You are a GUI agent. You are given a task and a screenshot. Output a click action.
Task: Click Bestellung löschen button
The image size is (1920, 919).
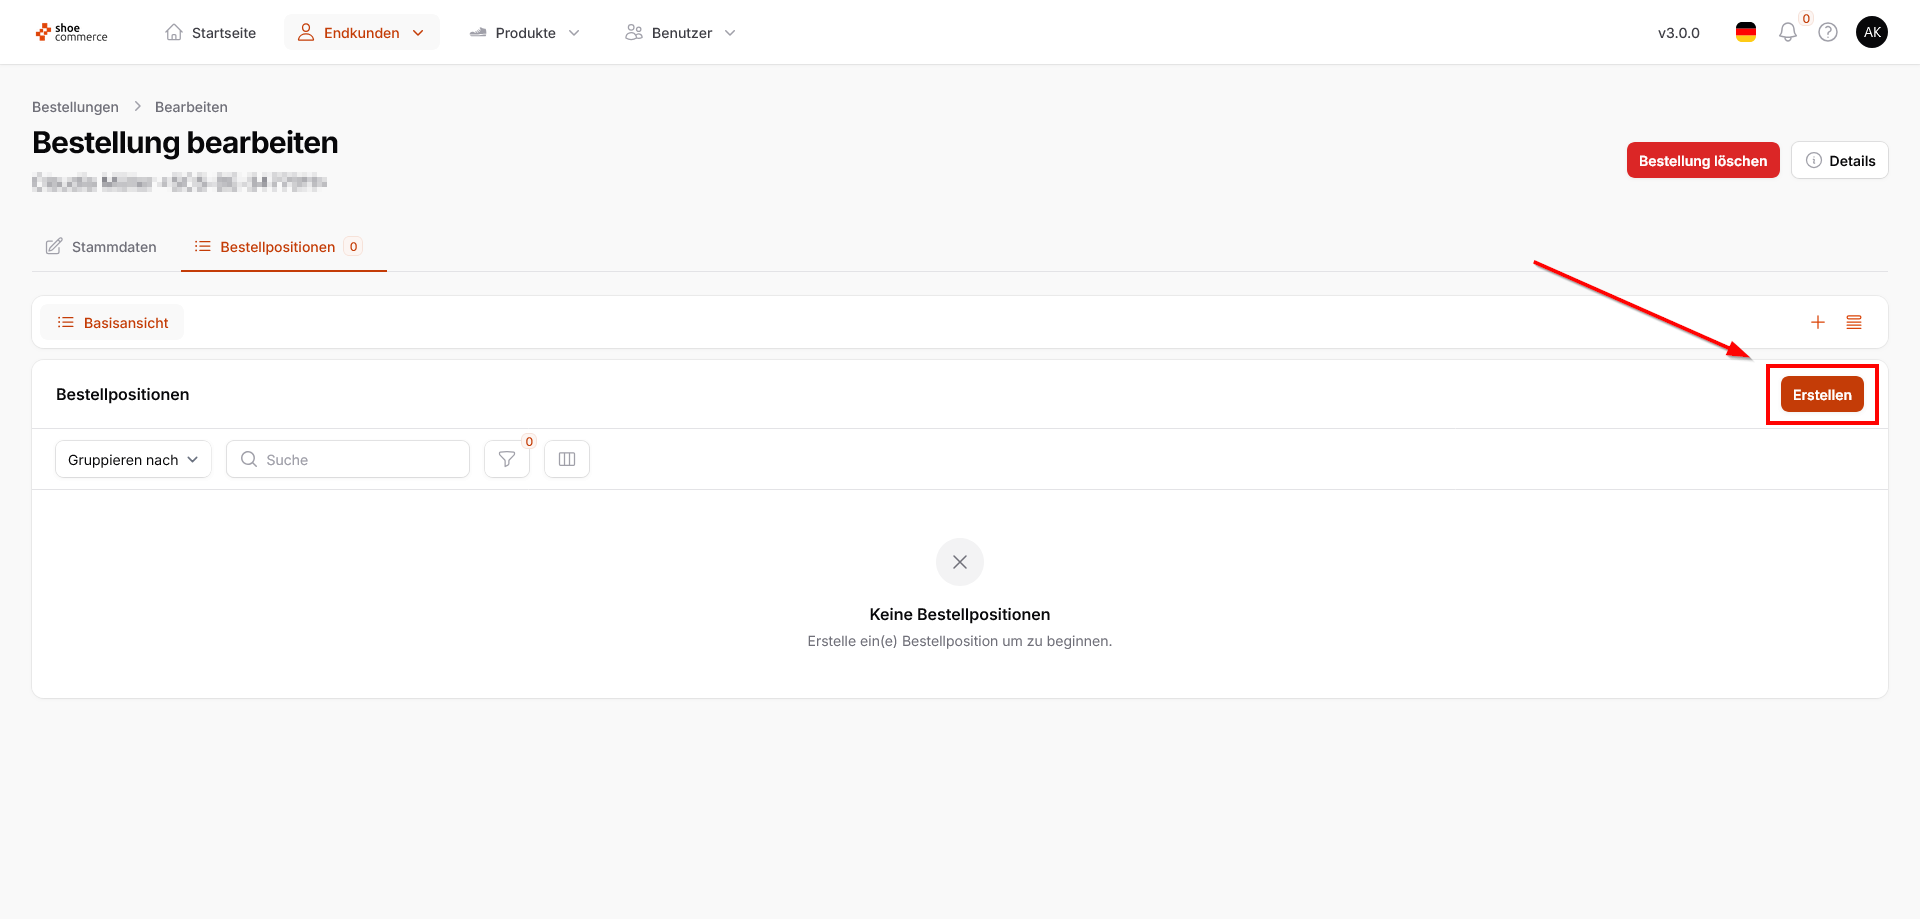pos(1703,161)
